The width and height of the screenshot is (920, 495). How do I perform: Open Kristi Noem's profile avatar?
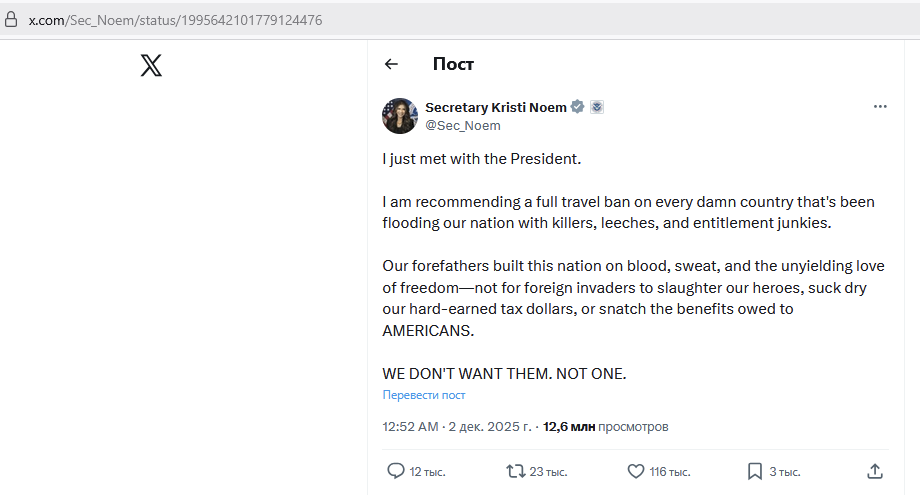point(400,116)
